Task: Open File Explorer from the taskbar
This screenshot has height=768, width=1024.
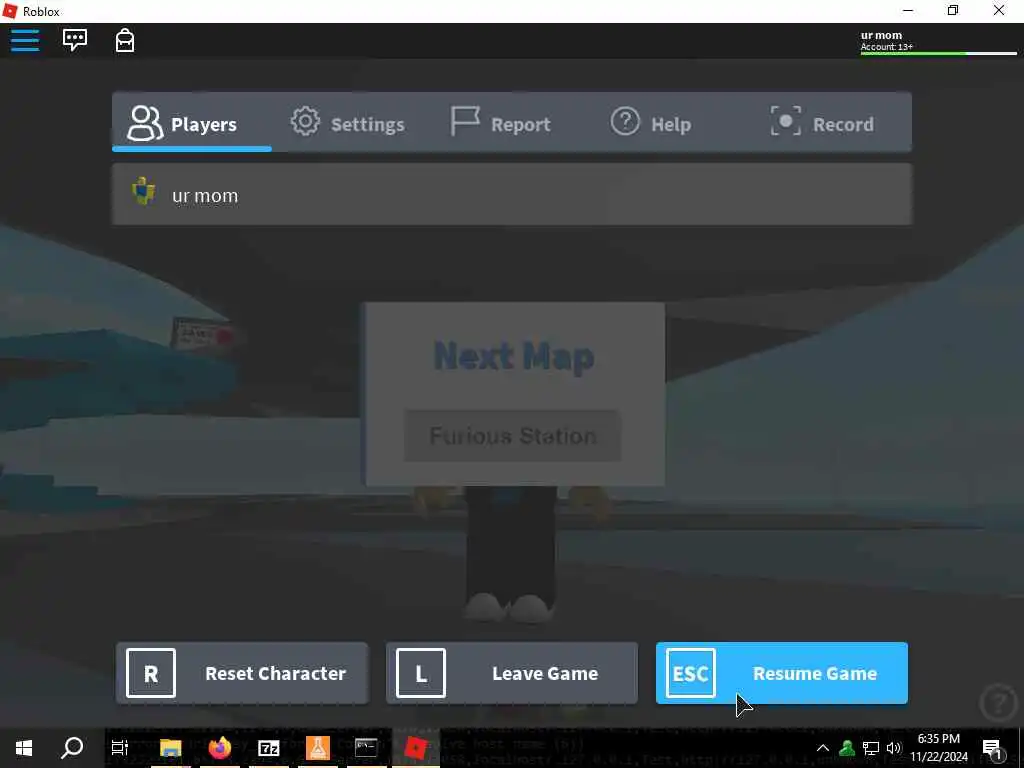Action: click(x=170, y=748)
